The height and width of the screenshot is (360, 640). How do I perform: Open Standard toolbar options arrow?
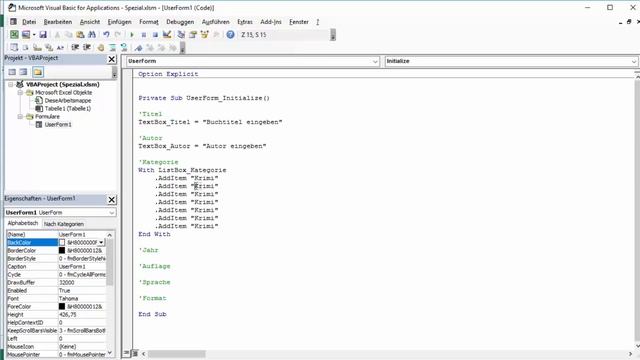(x=333, y=36)
